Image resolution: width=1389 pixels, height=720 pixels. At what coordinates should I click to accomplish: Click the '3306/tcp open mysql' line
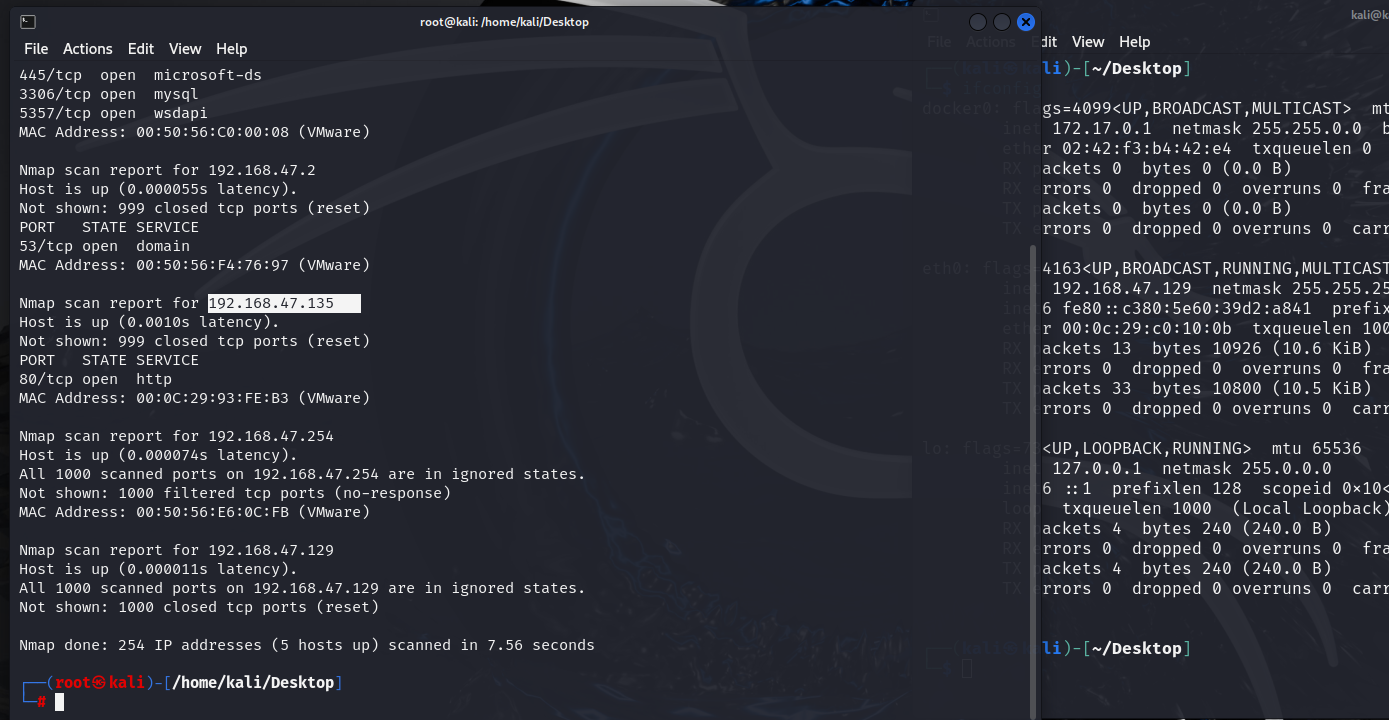point(109,94)
